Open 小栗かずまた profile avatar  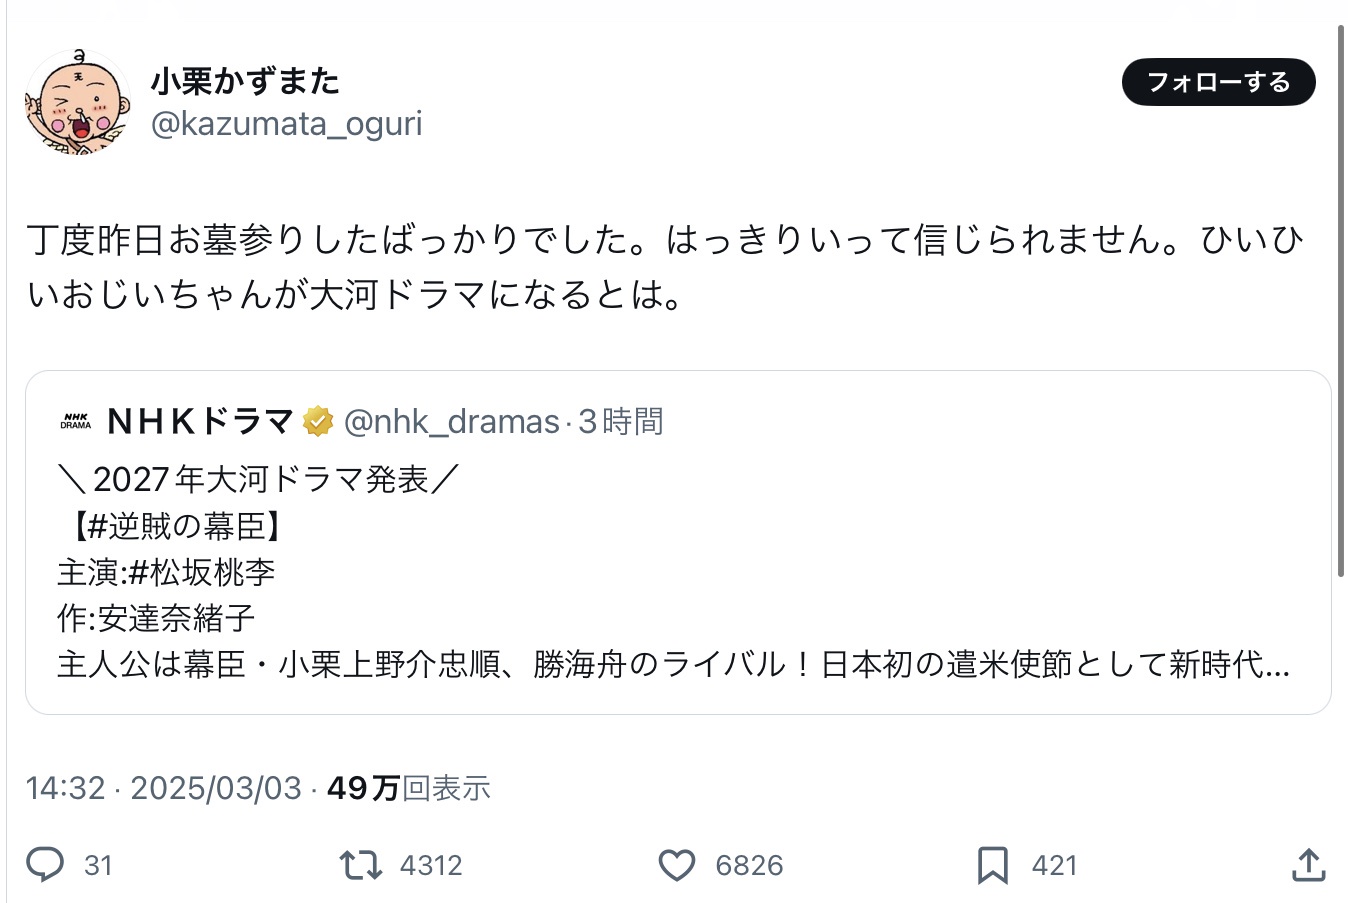[x=78, y=102]
